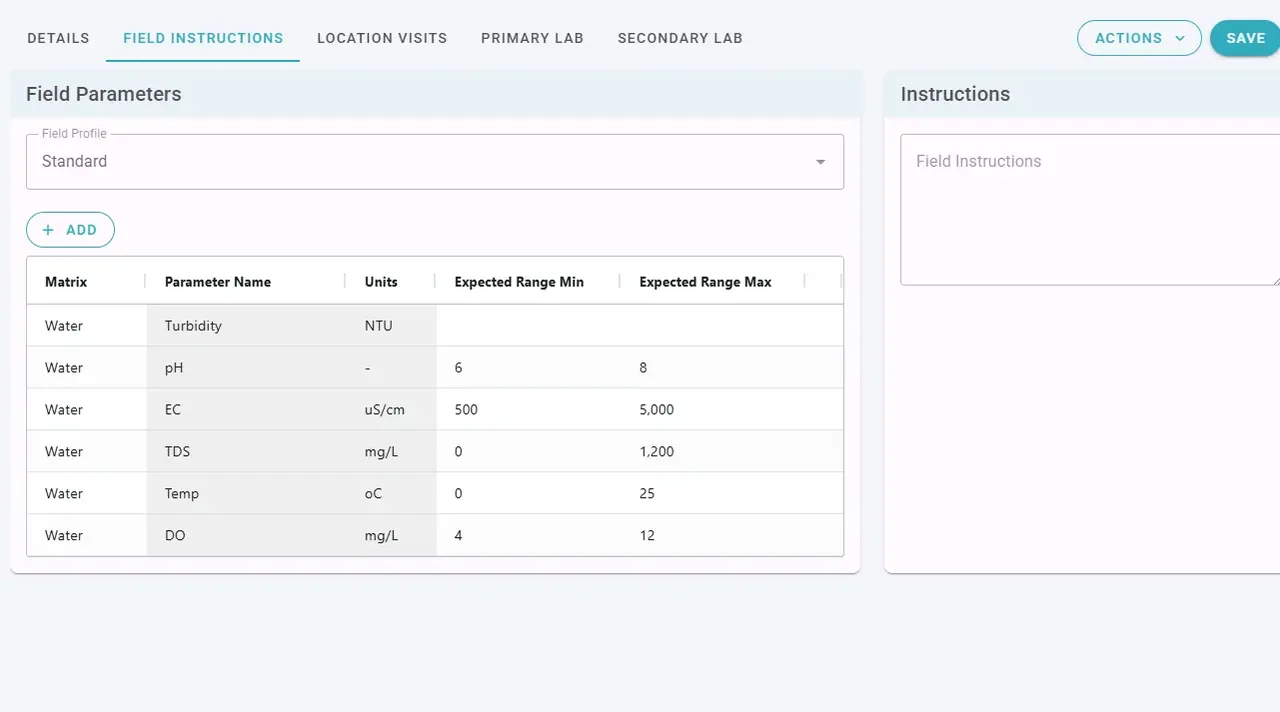
Task: Click the pH min value 6
Action: 529,368
